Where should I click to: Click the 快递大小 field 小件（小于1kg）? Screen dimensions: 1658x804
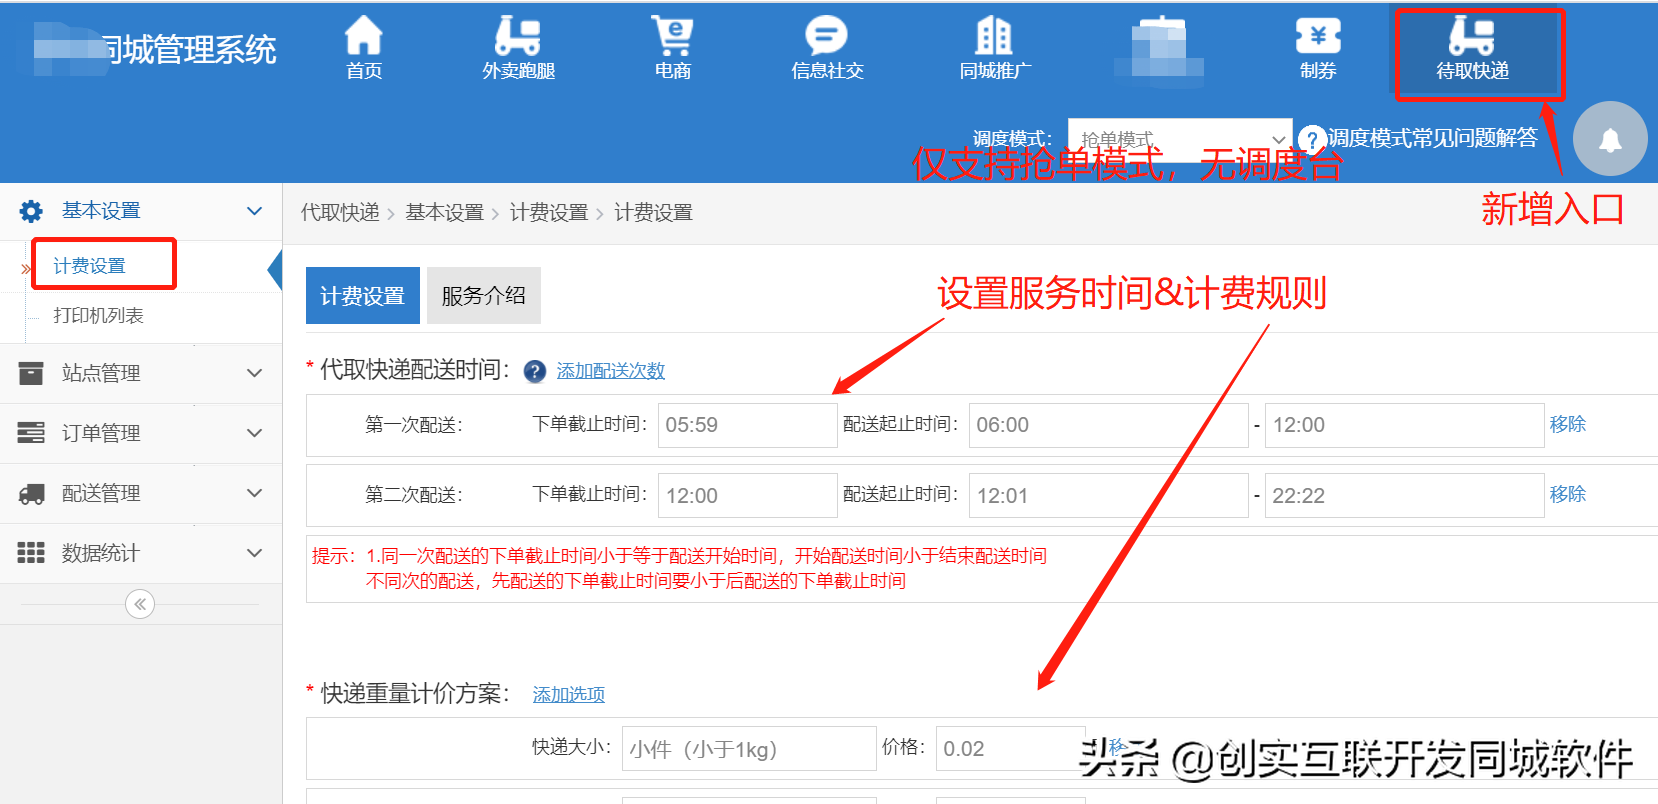pos(749,749)
